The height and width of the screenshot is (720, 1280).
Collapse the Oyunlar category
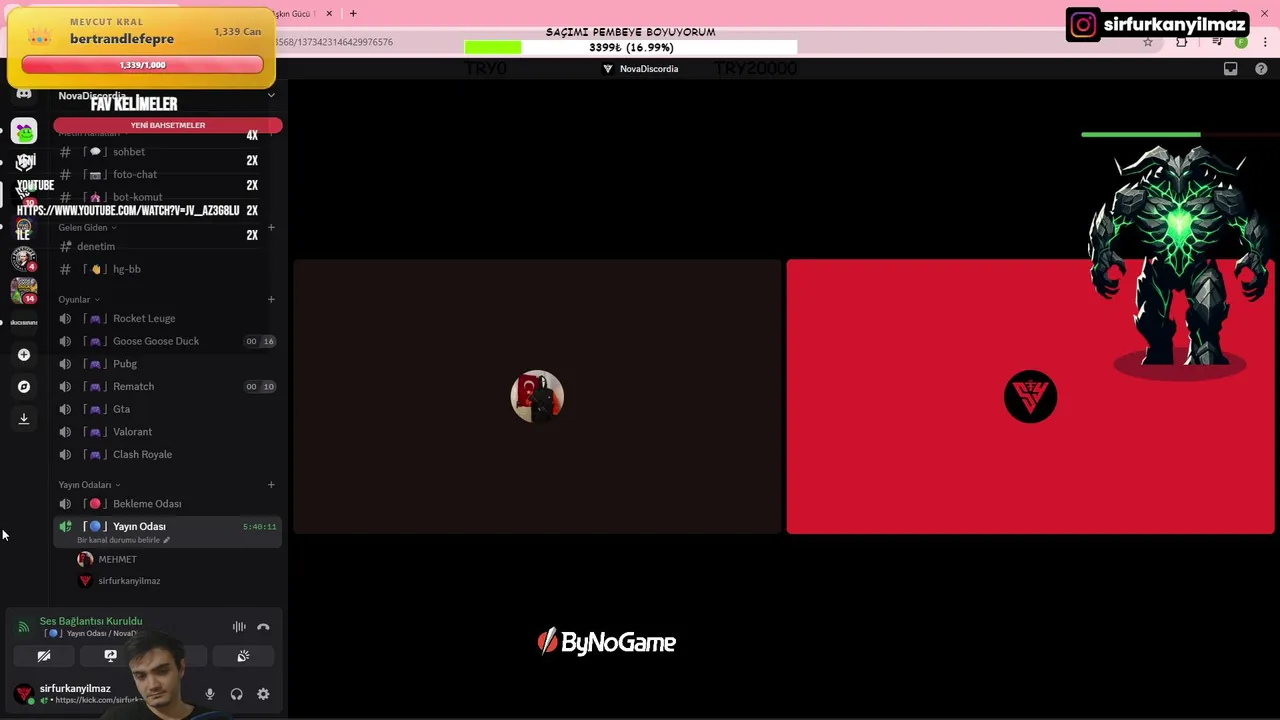click(79, 299)
